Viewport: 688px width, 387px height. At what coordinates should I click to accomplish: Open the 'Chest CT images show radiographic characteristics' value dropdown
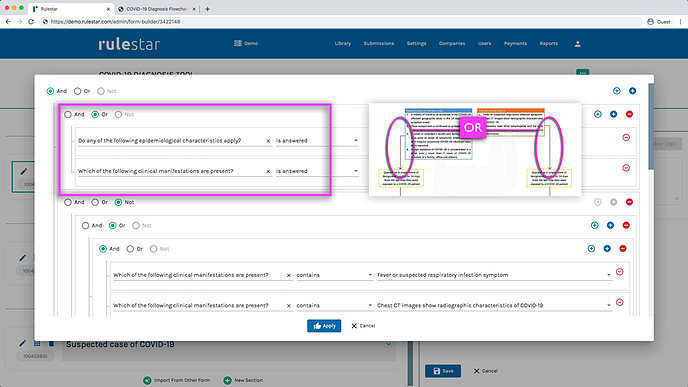494,305
